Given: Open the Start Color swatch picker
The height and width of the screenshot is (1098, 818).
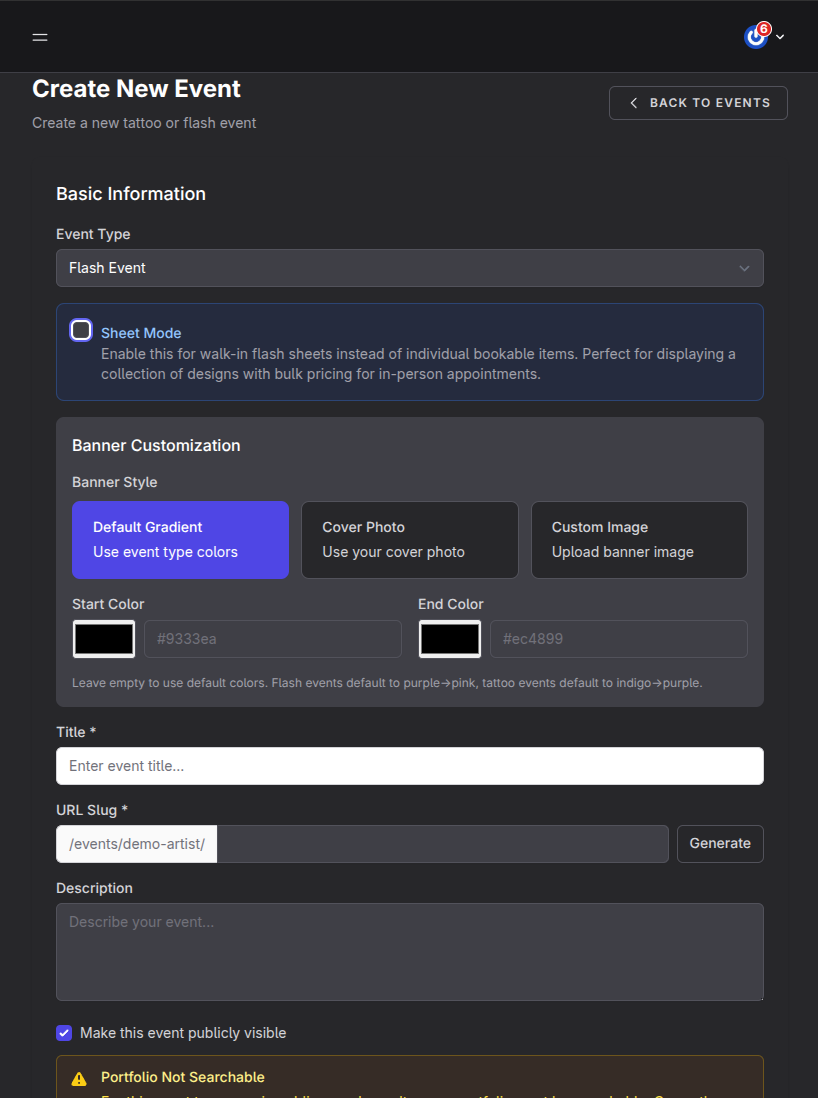Looking at the screenshot, I should pyautogui.click(x=103, y=638).
